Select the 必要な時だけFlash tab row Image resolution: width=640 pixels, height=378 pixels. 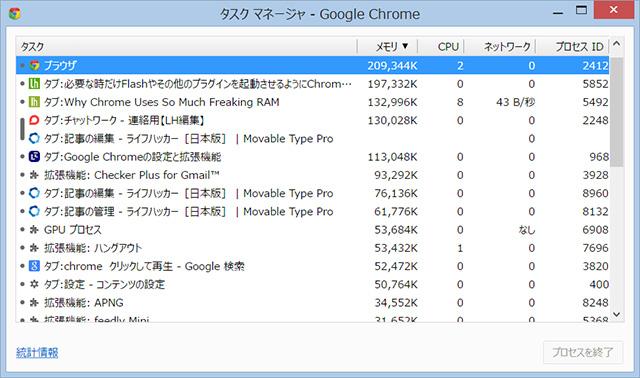(x=312, y=84)
